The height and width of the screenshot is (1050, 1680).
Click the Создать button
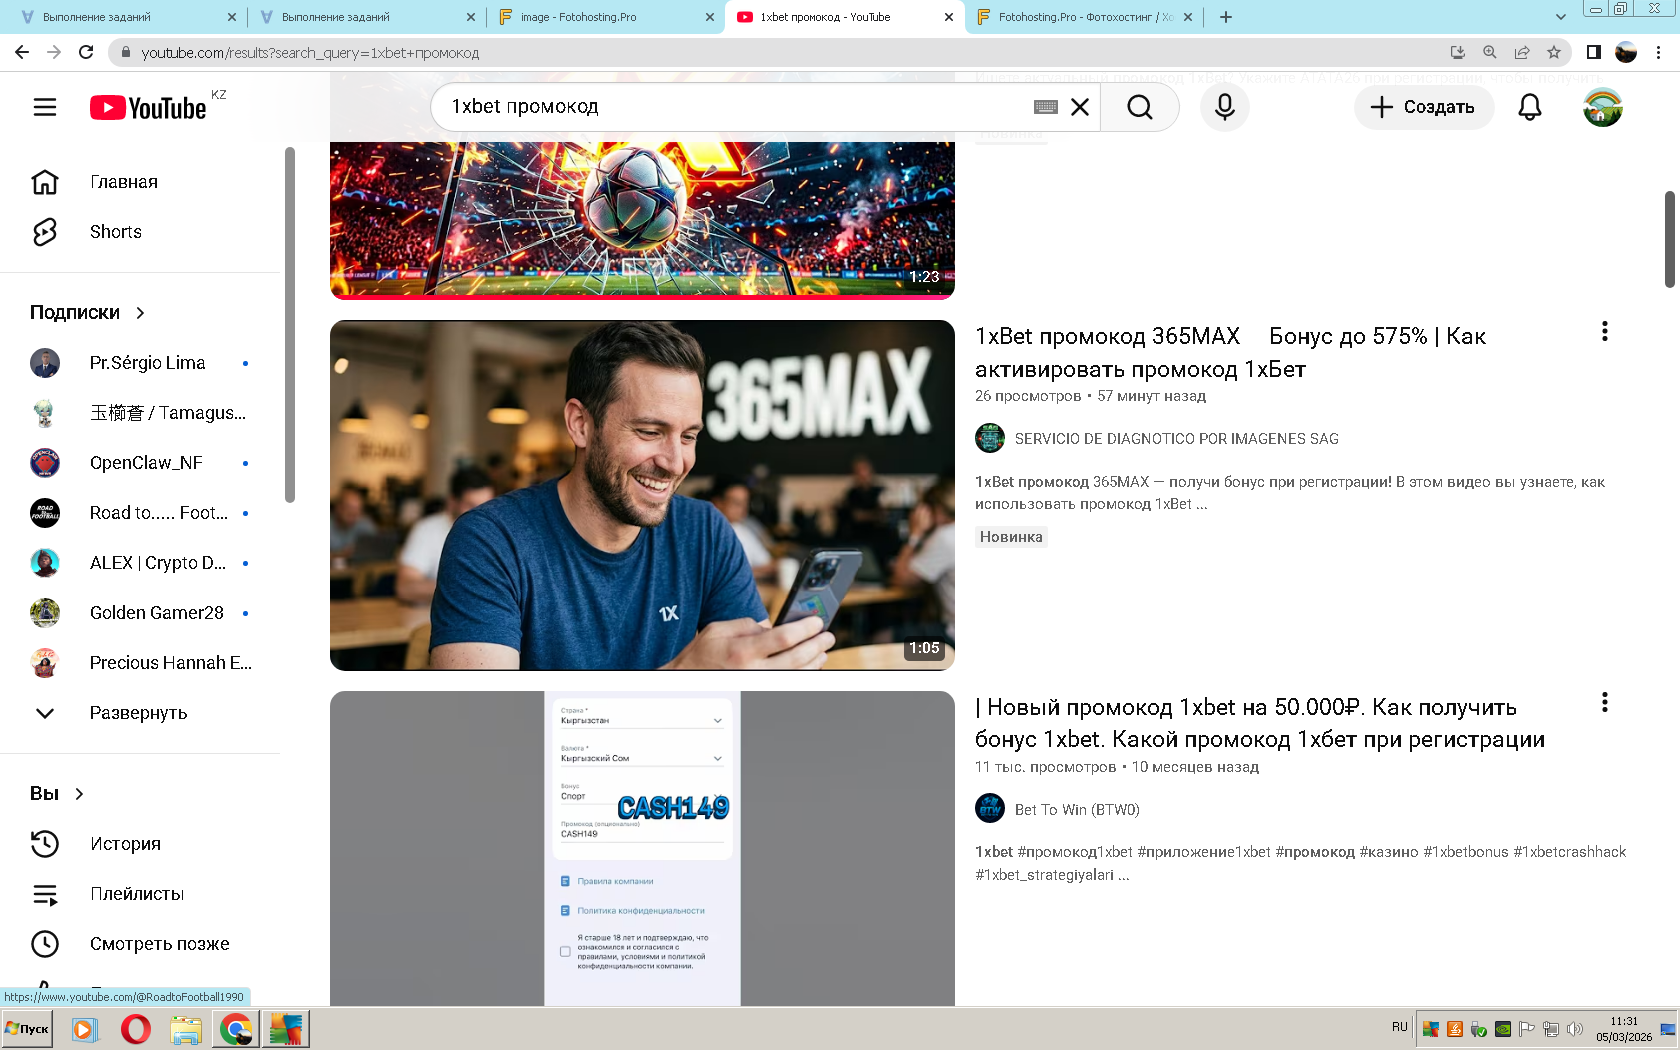pos(1424,107)
